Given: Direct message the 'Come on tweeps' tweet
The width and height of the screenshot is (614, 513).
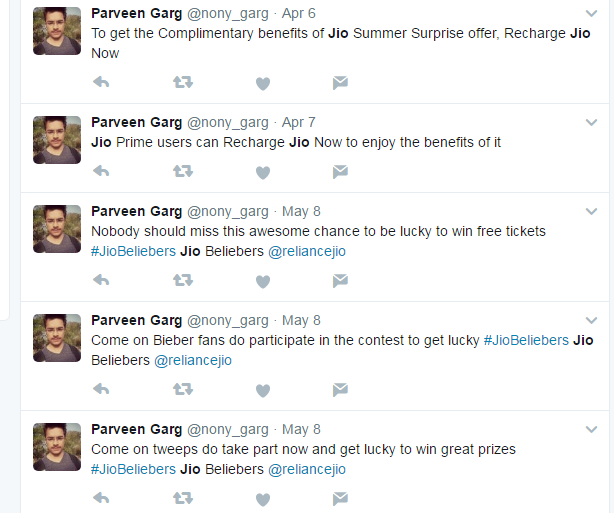Looking at the screenshot, I should pyautogui.click(x=340, y=498).
